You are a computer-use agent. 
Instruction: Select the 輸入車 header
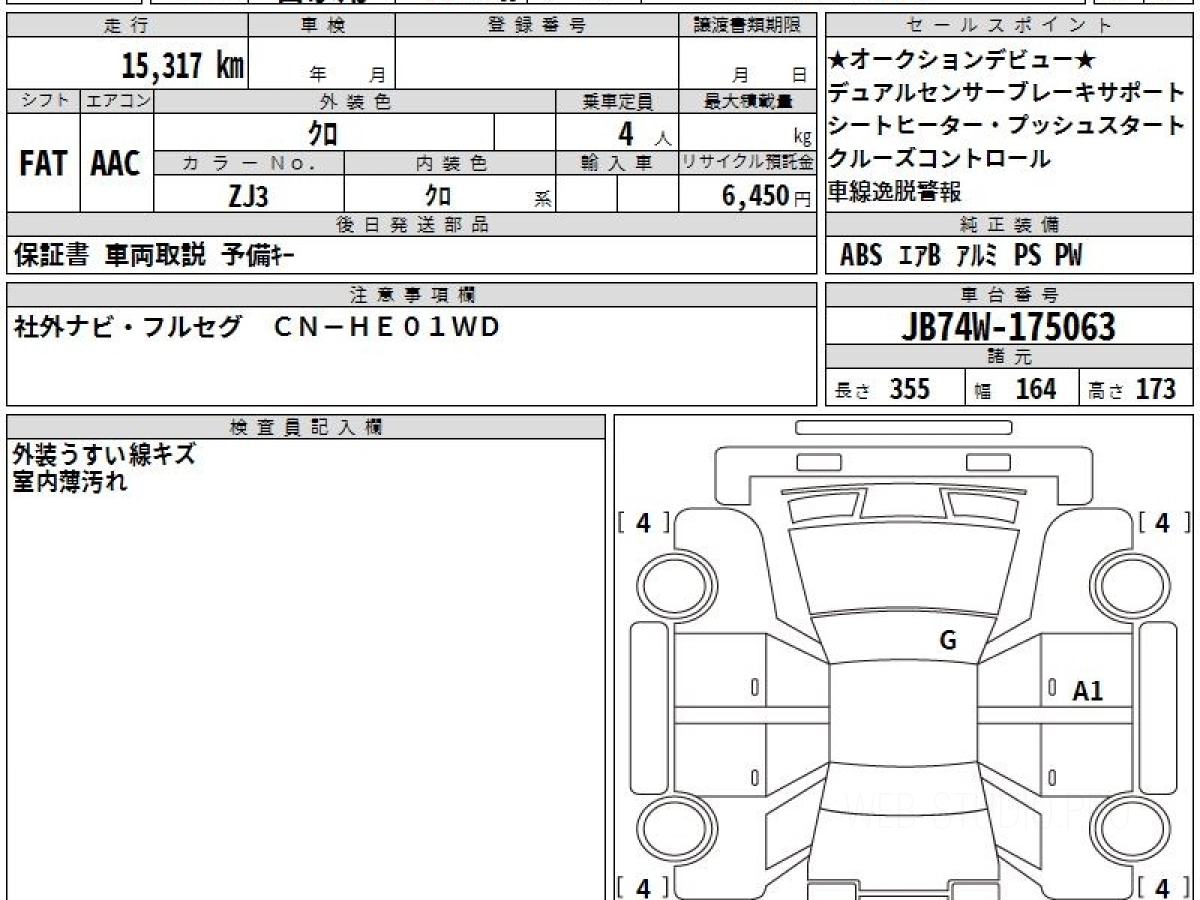(617, 163)
